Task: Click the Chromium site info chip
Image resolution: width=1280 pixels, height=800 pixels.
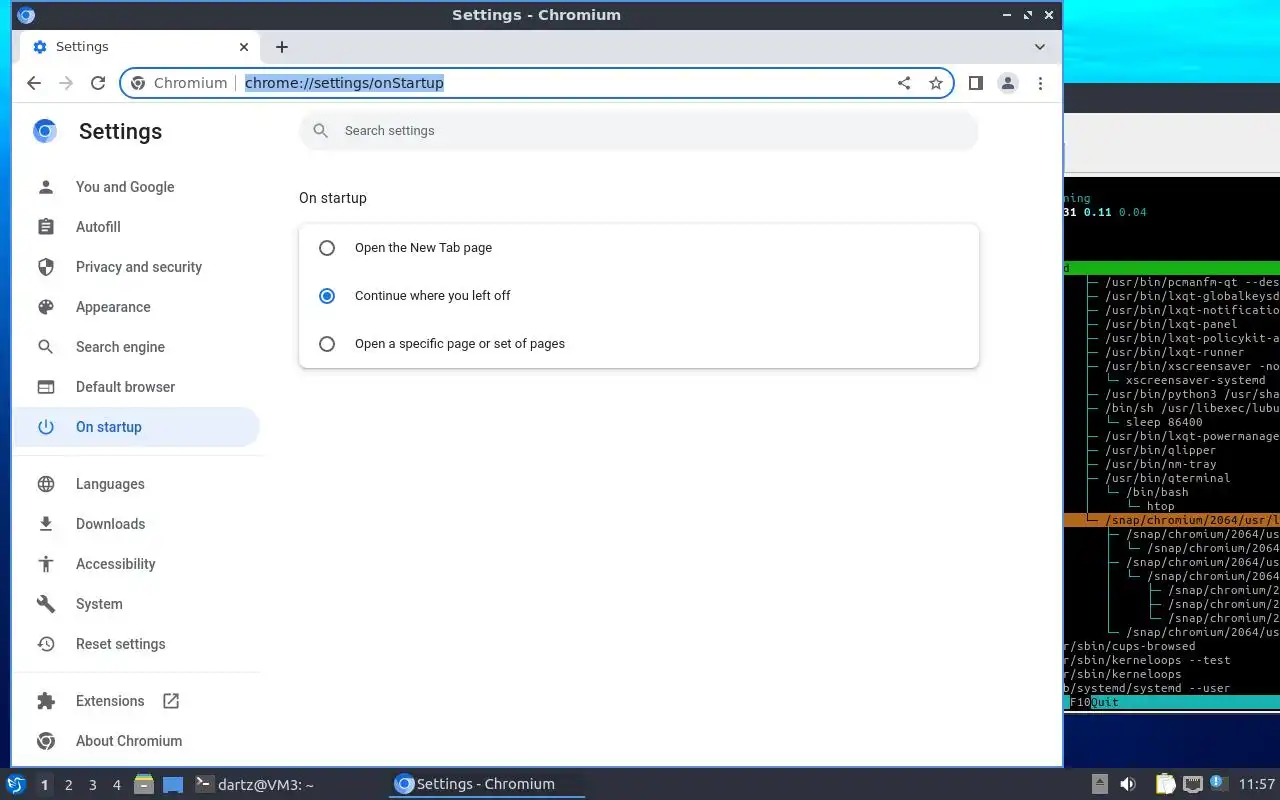Action: tap(180, 83)
